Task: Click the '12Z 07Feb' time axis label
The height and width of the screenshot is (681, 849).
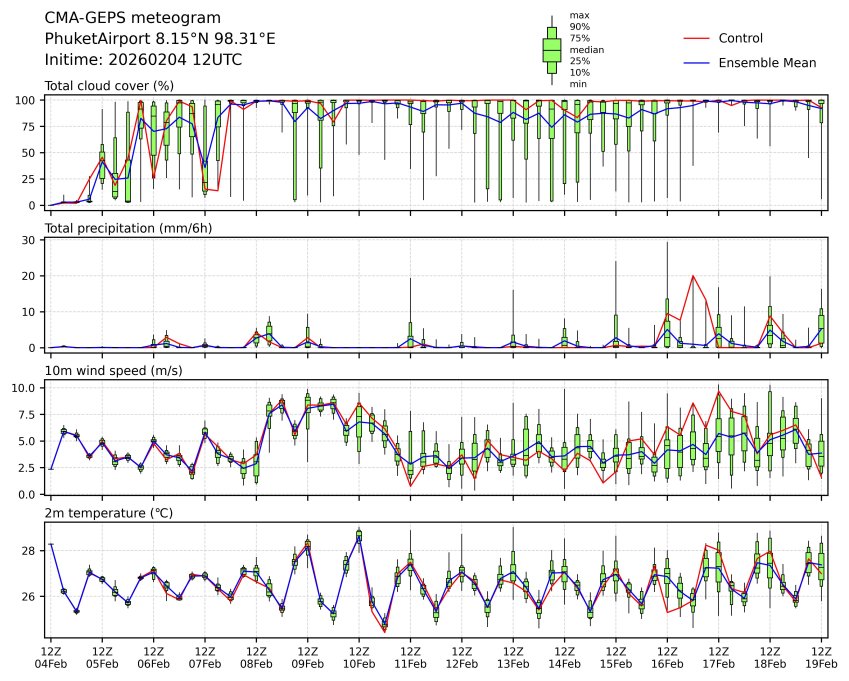Action: [205, 658]
